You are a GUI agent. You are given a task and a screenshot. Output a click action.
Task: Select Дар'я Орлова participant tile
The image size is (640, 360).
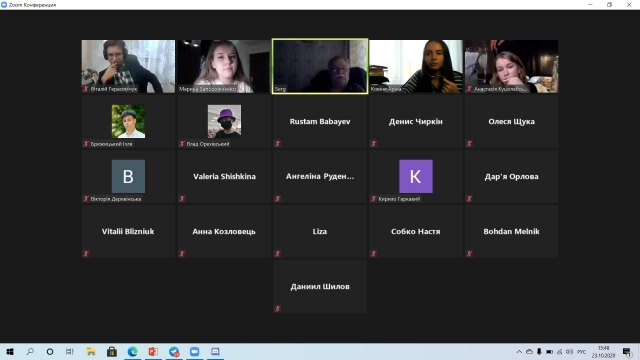pyautogui.click(x=511, y=176)
